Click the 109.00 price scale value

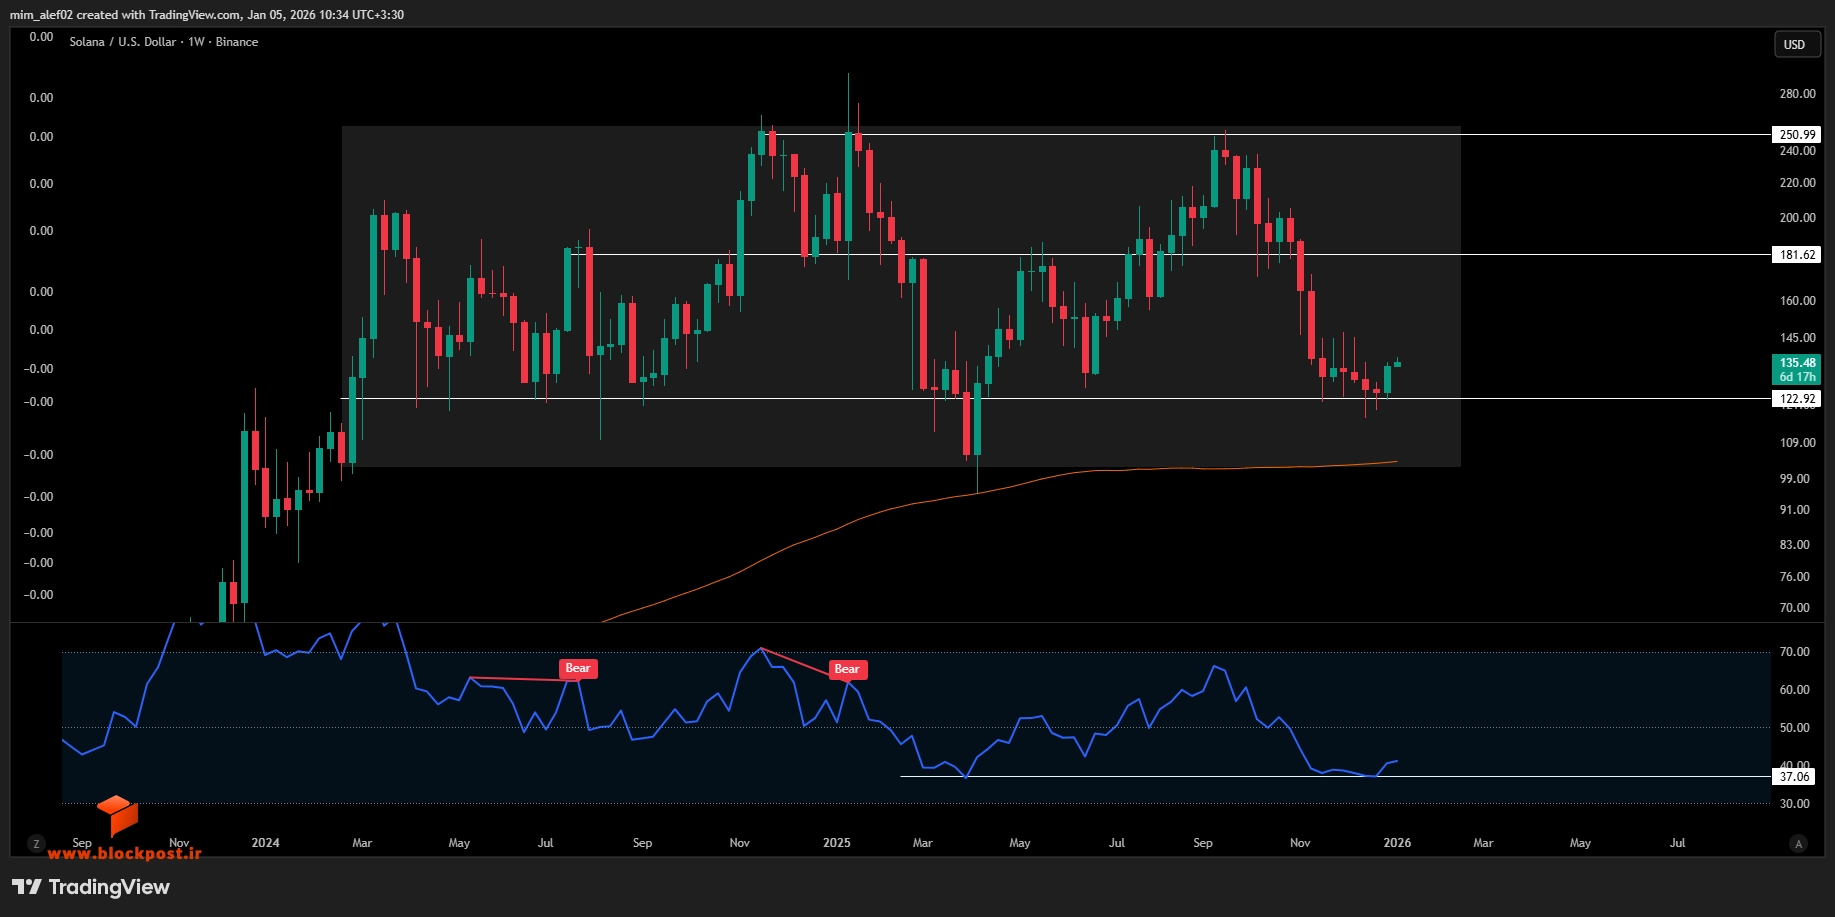(x=1797, y=443)
